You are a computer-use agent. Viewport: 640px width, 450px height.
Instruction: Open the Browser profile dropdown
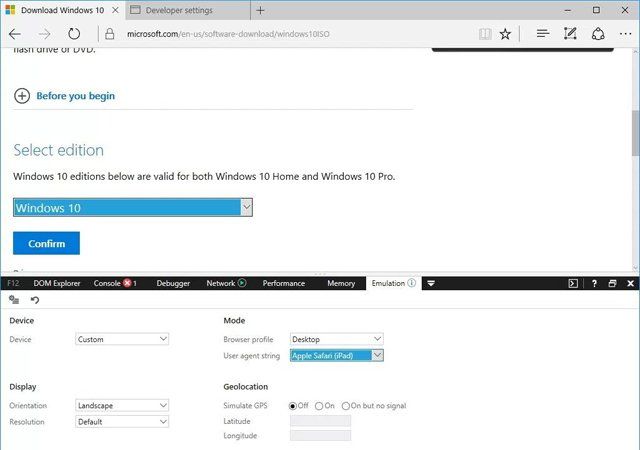(336, 339)
